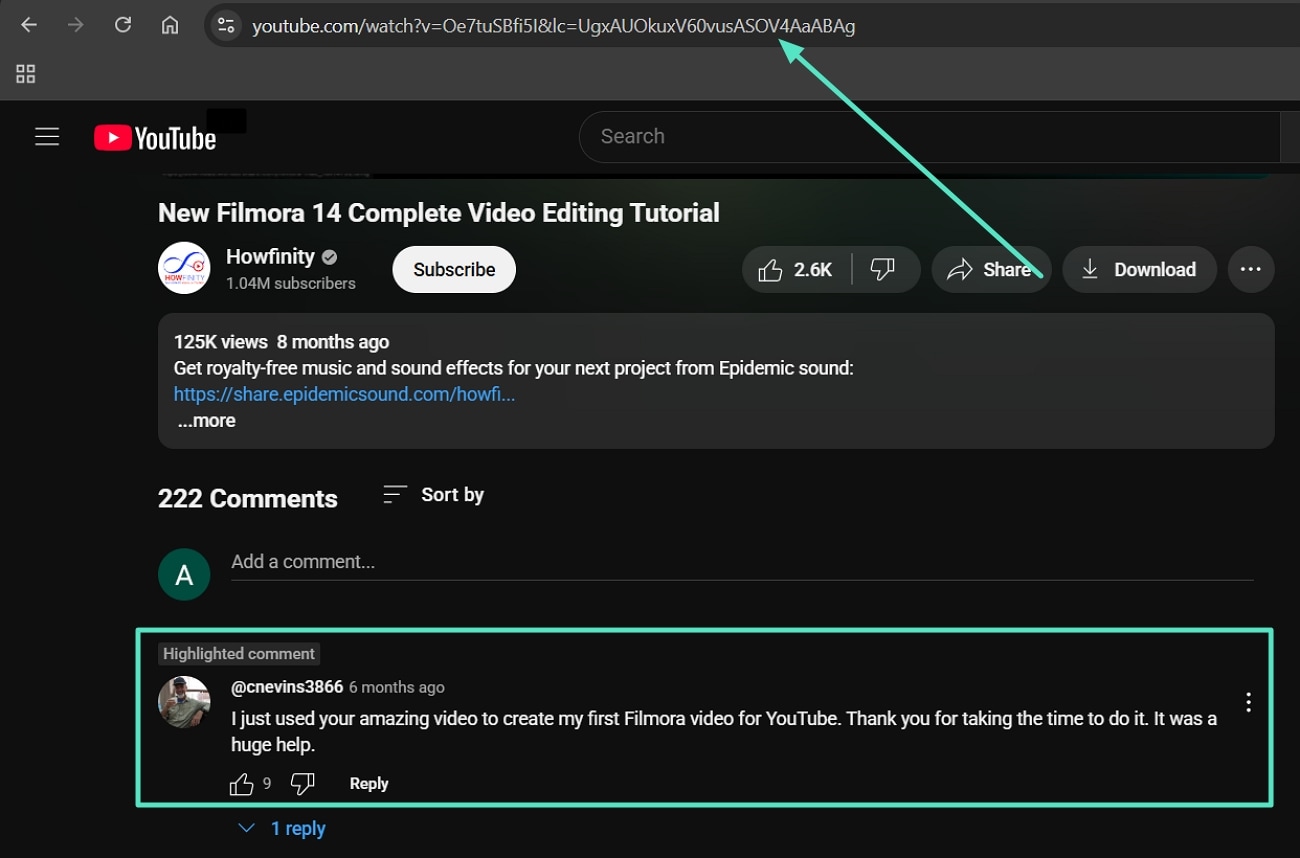Click the browser forward arrow
This screenshot has height=858, width=1300.
click(x=76, y=25)
